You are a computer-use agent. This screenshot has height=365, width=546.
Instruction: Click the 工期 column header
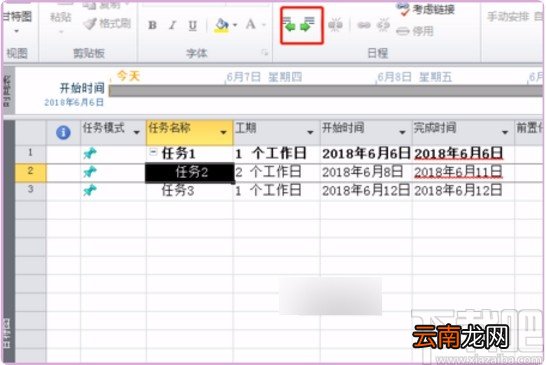276,132
